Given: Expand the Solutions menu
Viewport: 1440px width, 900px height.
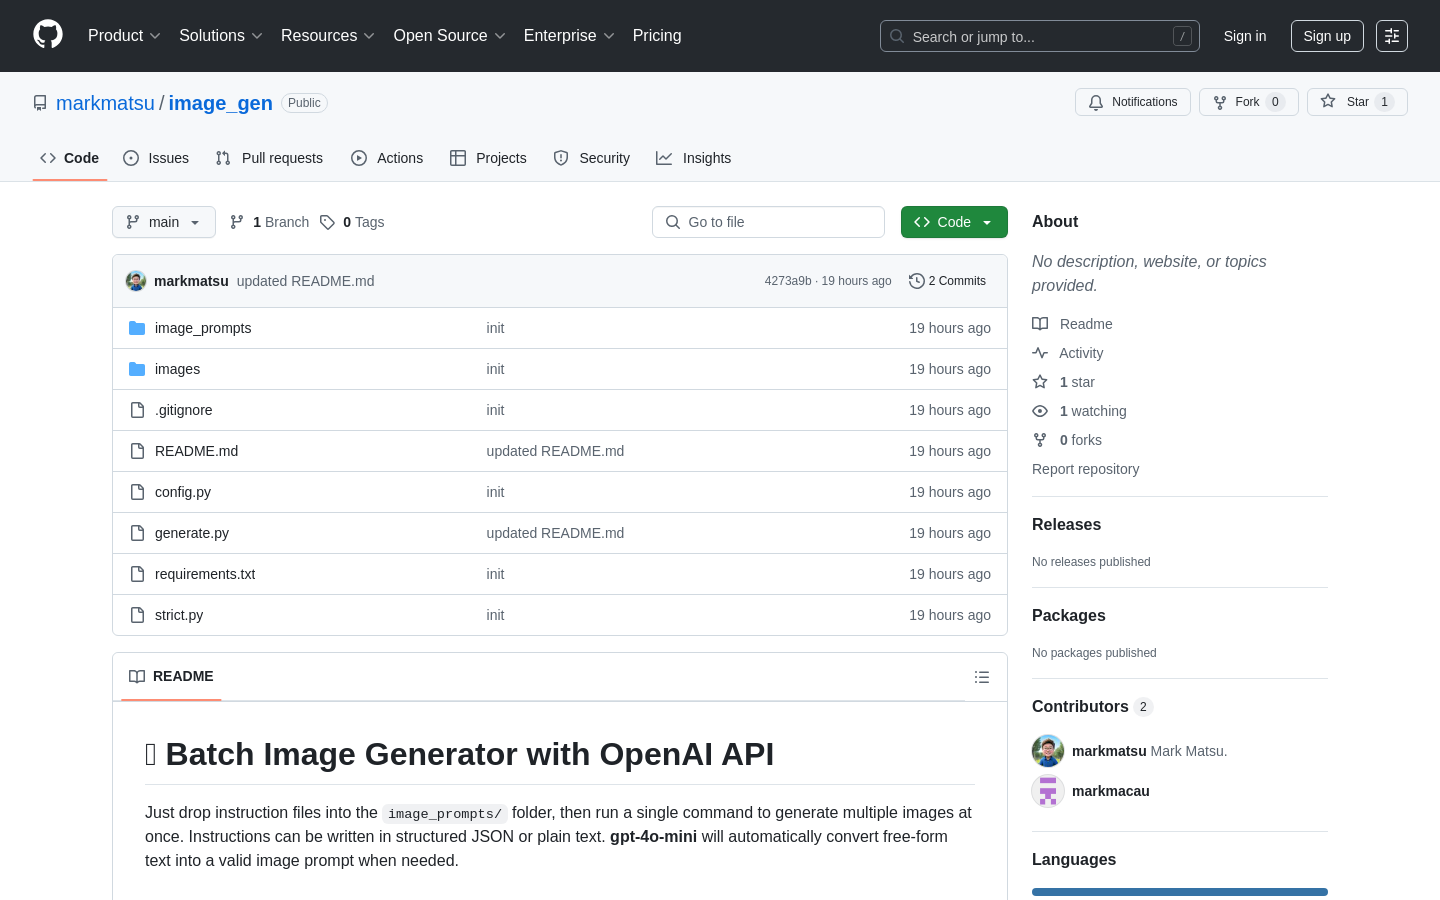Looking at the screenshot, I should pyautogui.click(x=221, y=36).
